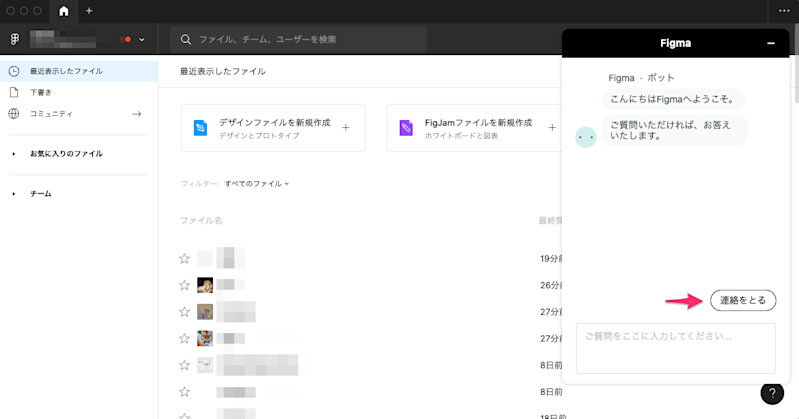Star the second file edited 8 days ago
Screen dimensions: 799x419
184,391
